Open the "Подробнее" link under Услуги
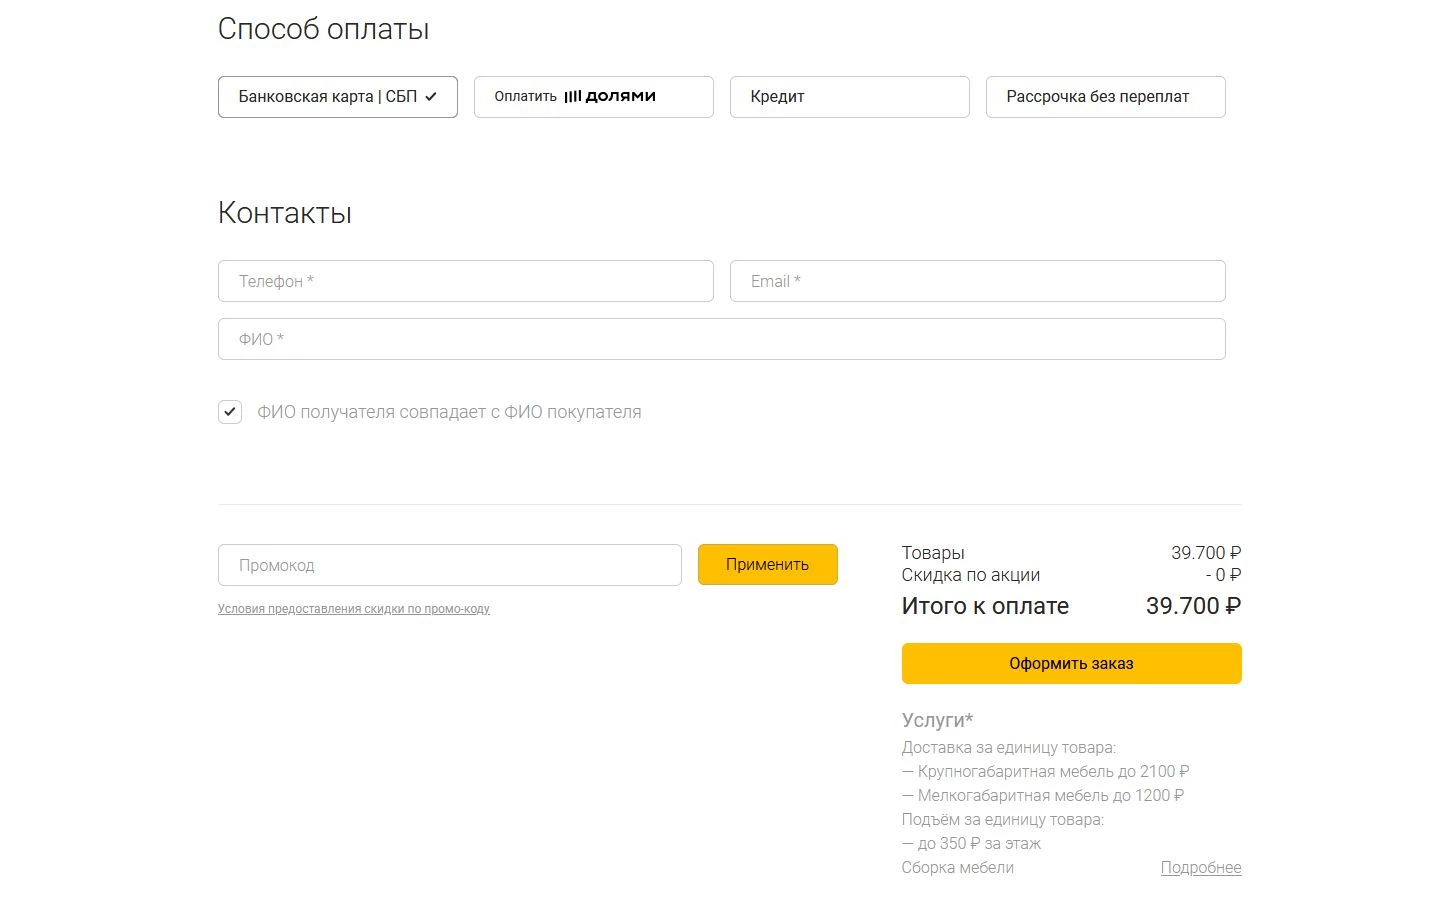 pos(1201,867)
